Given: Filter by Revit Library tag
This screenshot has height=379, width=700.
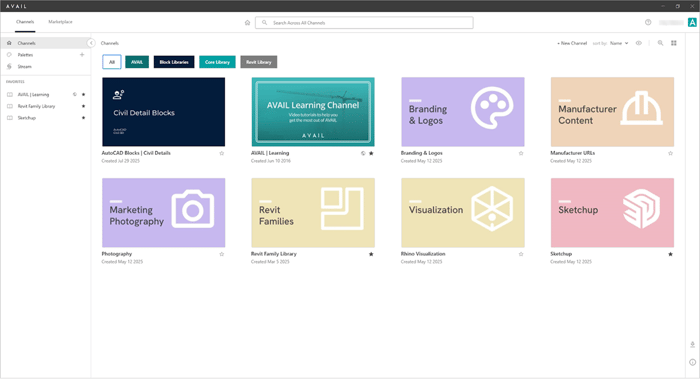Looking at the screenshot, I should click(x=259, y=62).
